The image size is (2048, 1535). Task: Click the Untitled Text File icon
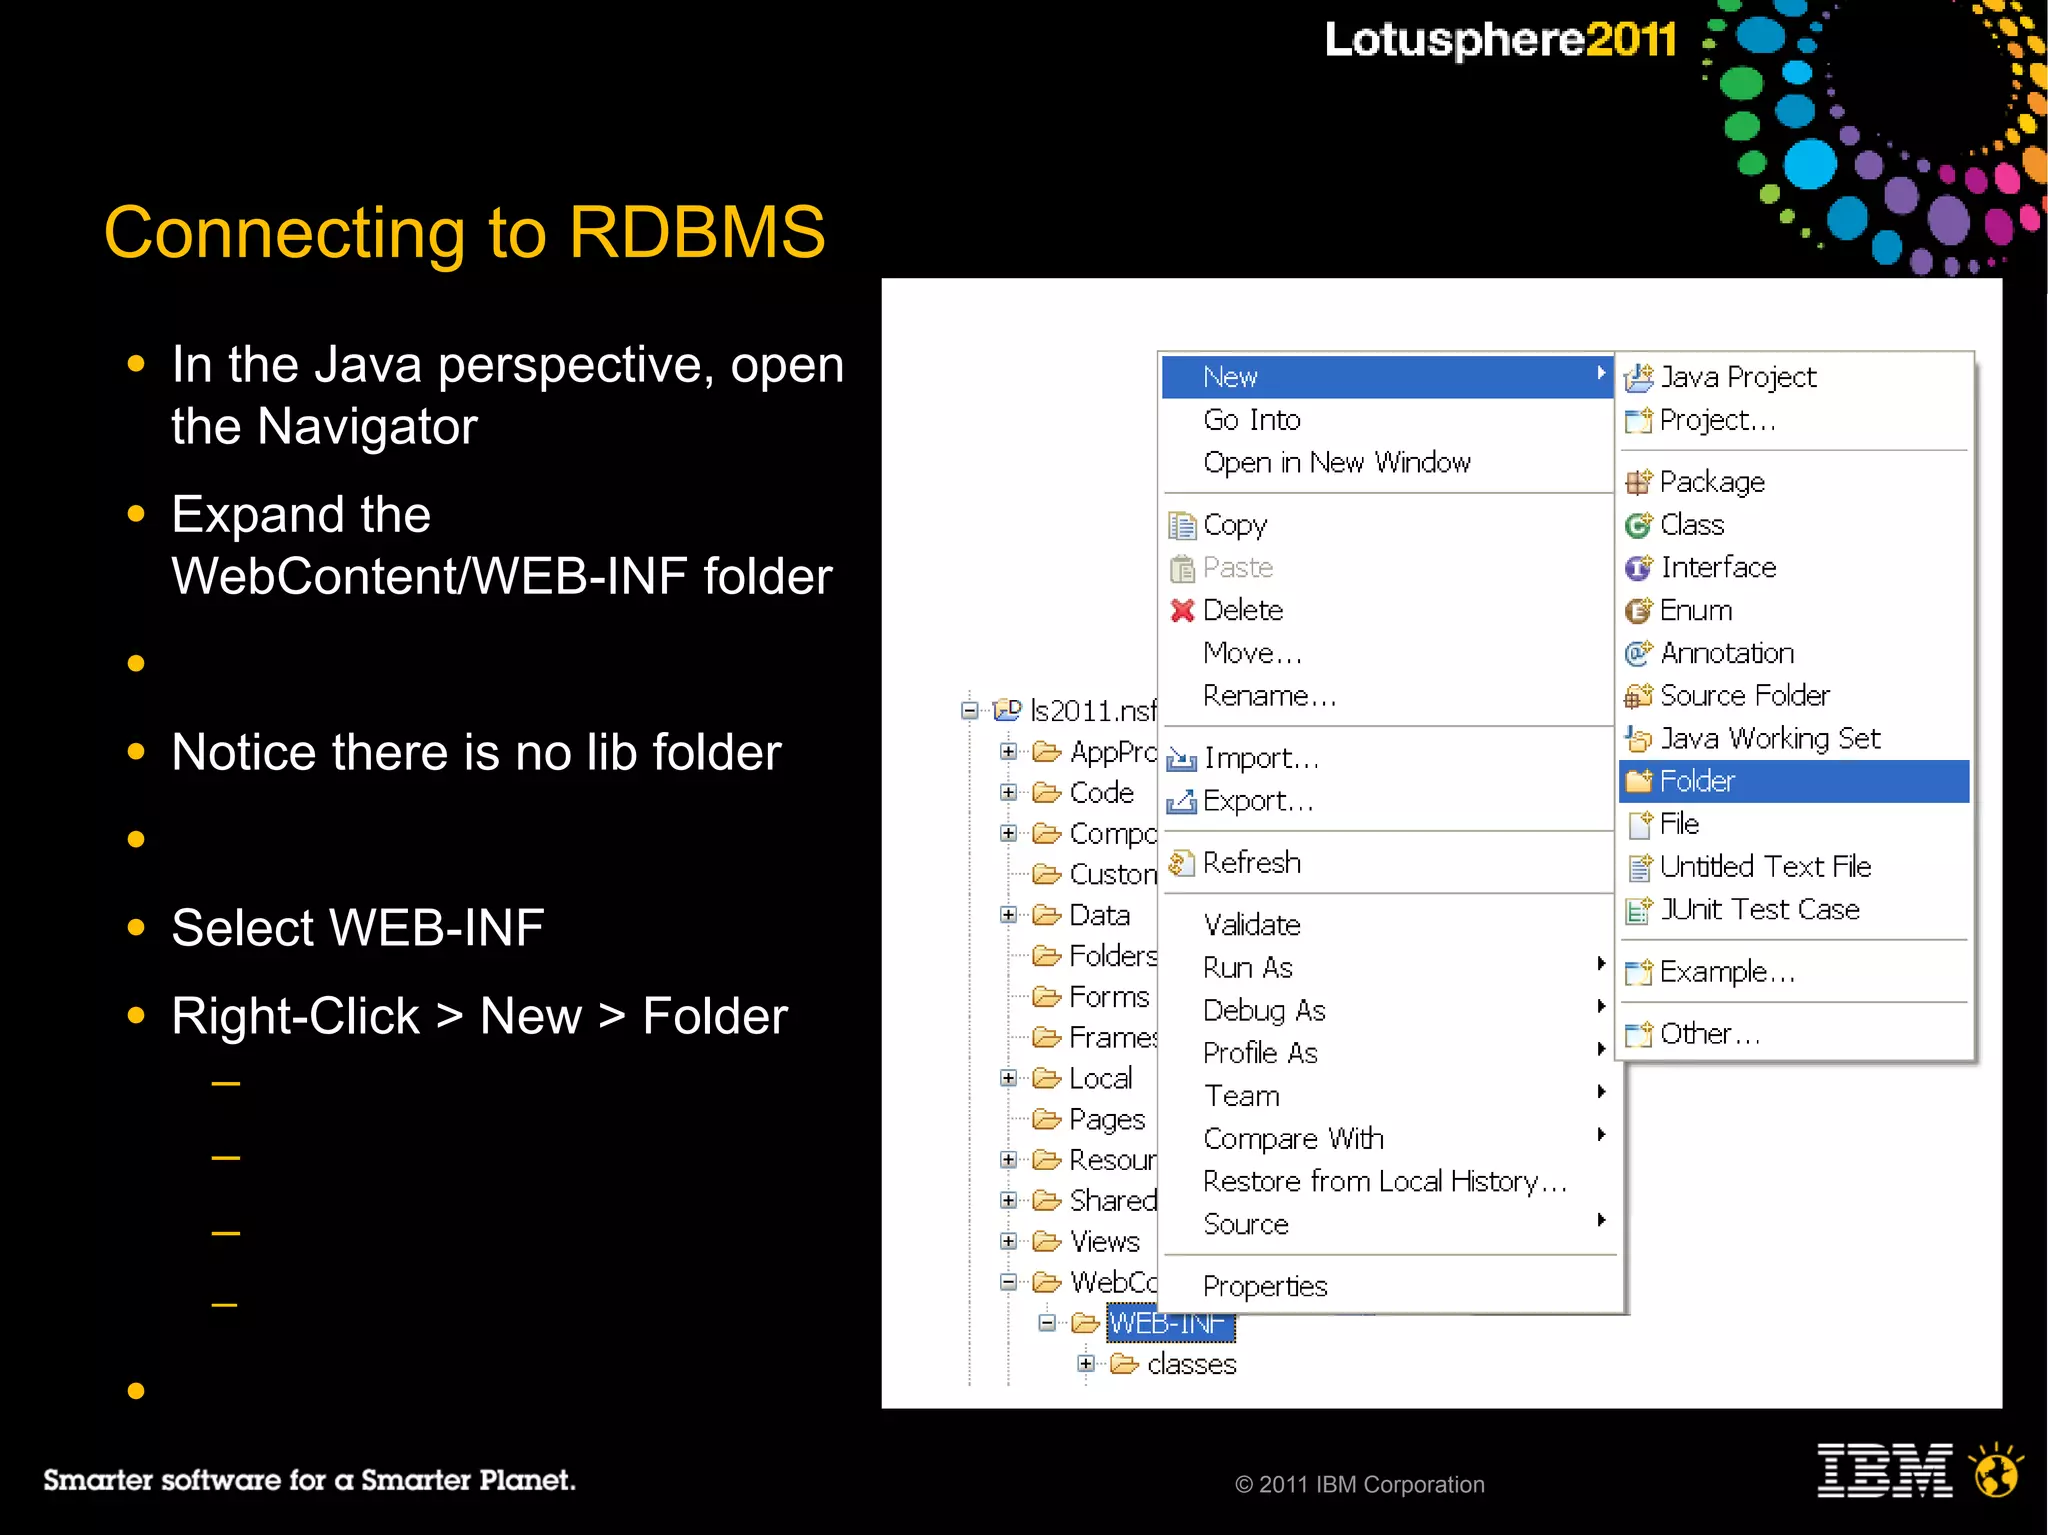1640,867
